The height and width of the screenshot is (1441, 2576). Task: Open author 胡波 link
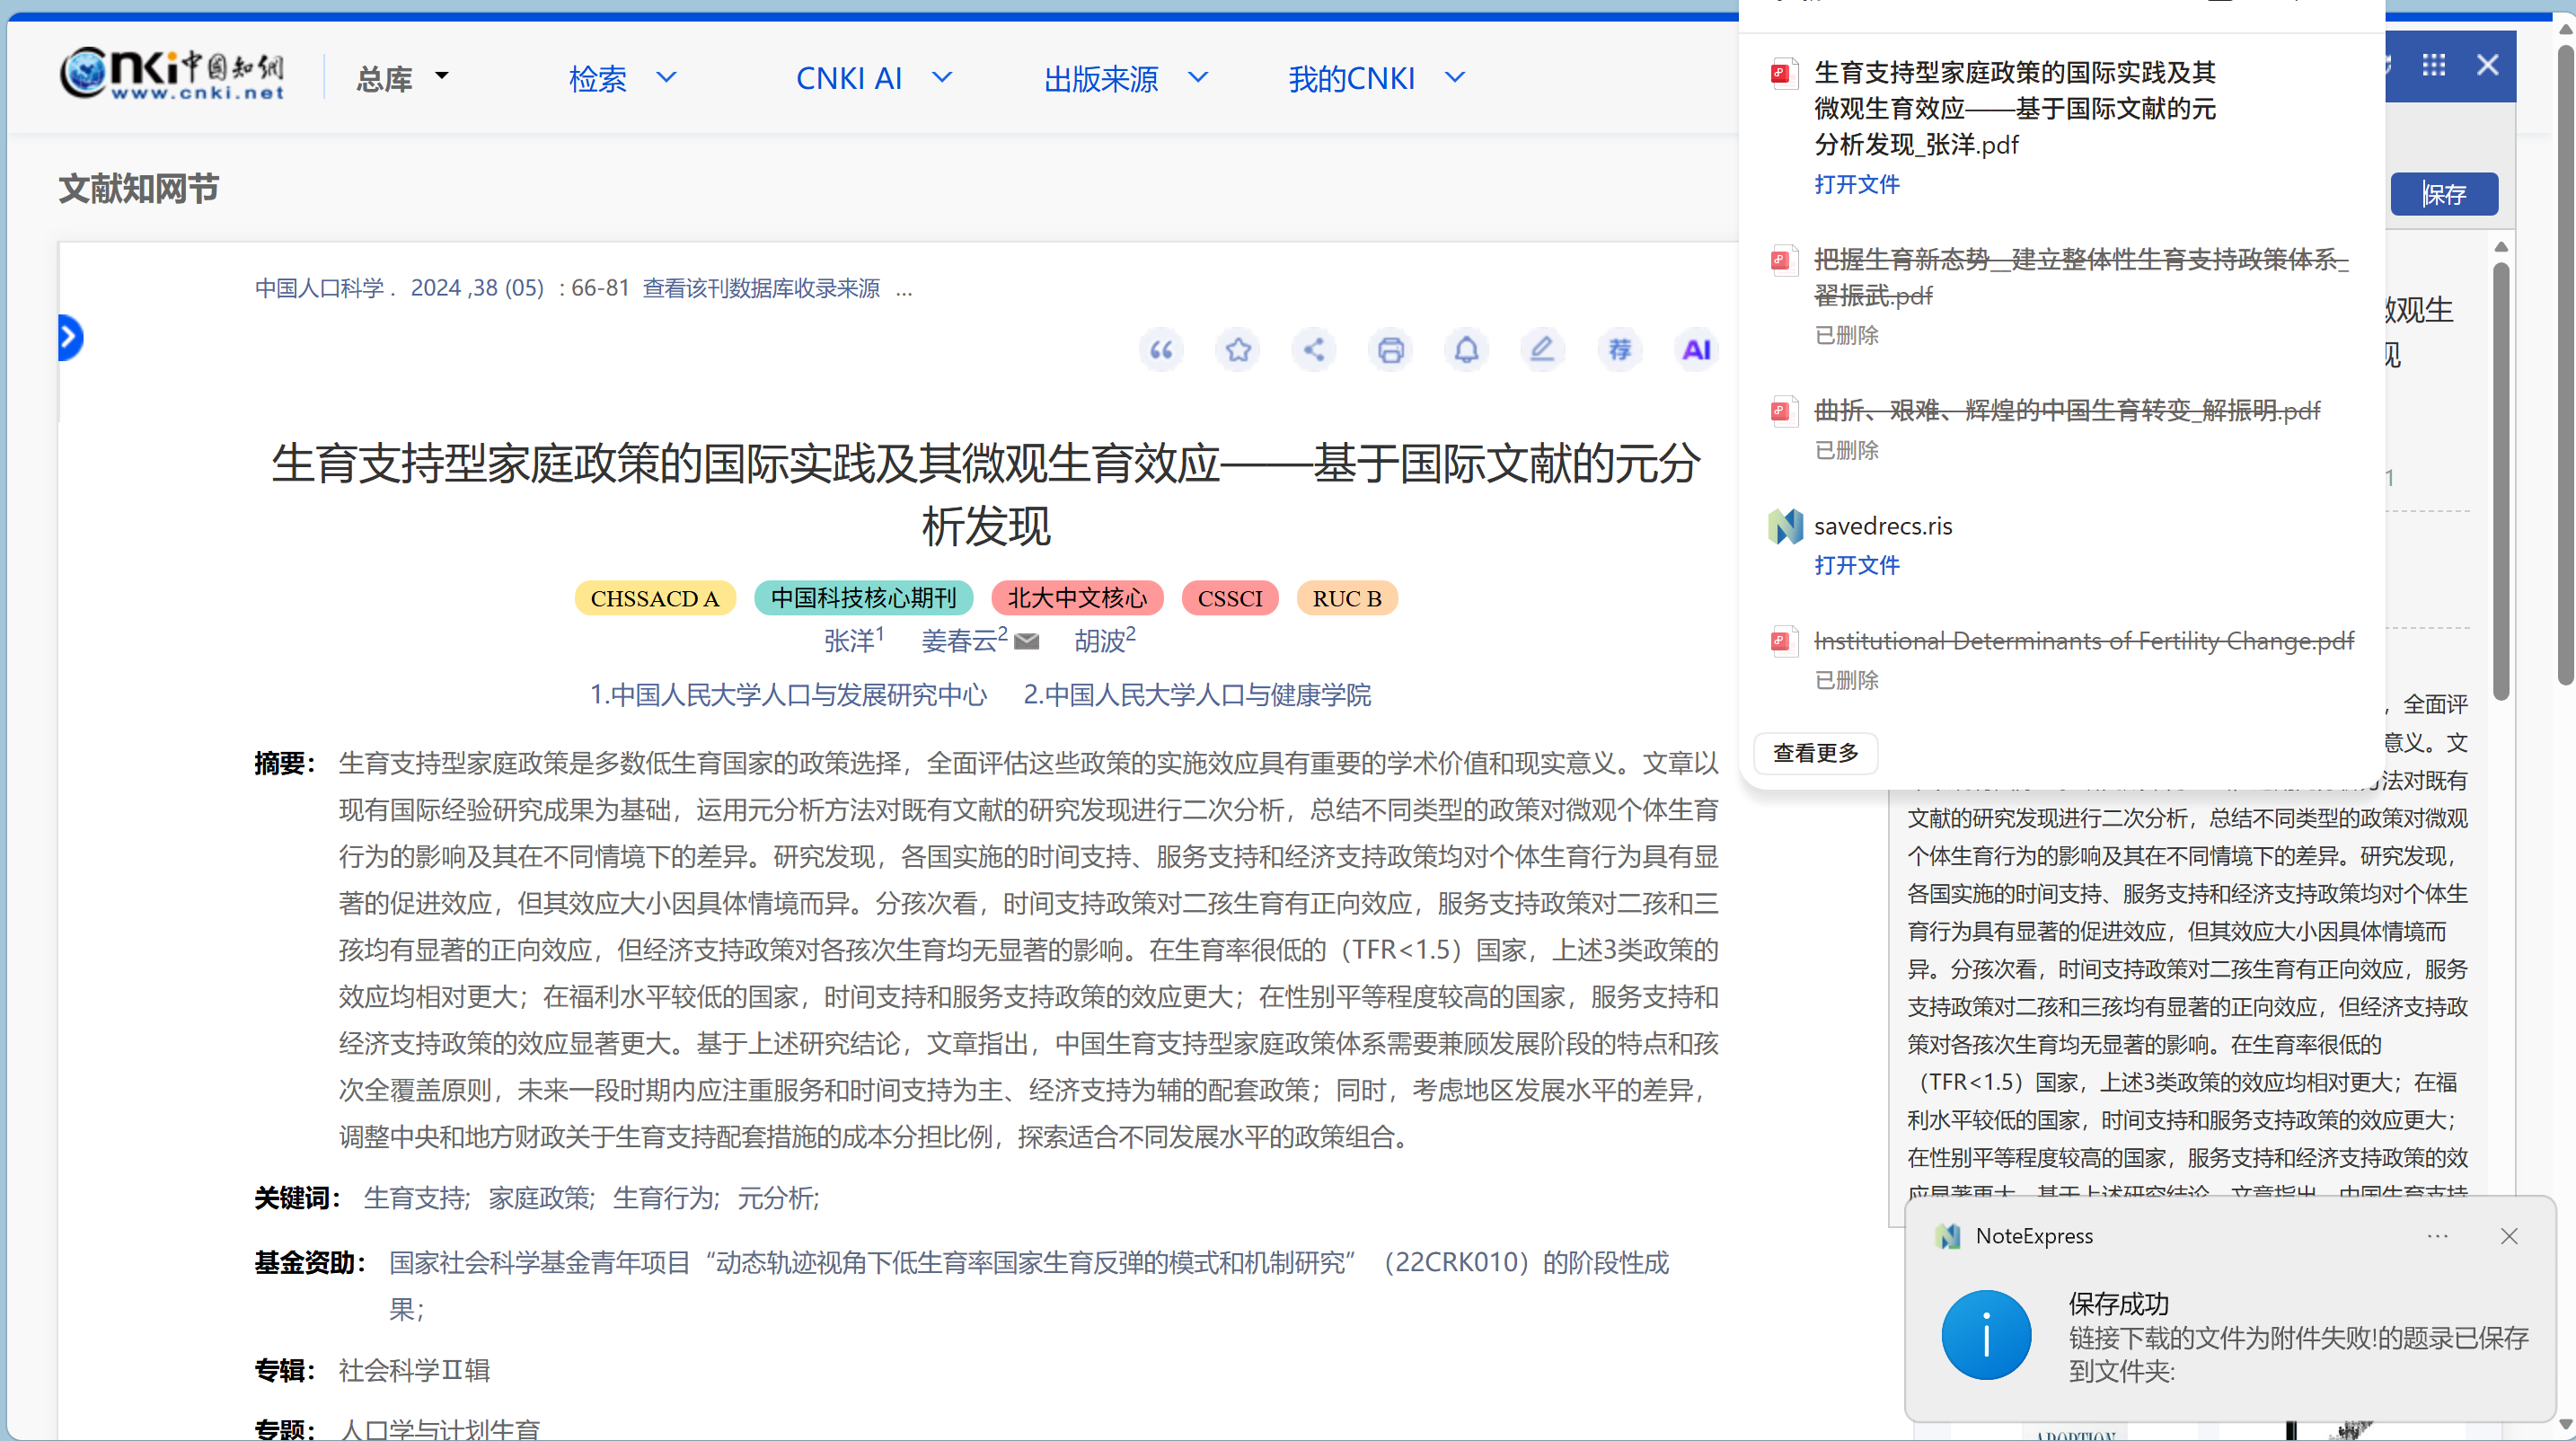(1099, 641)
